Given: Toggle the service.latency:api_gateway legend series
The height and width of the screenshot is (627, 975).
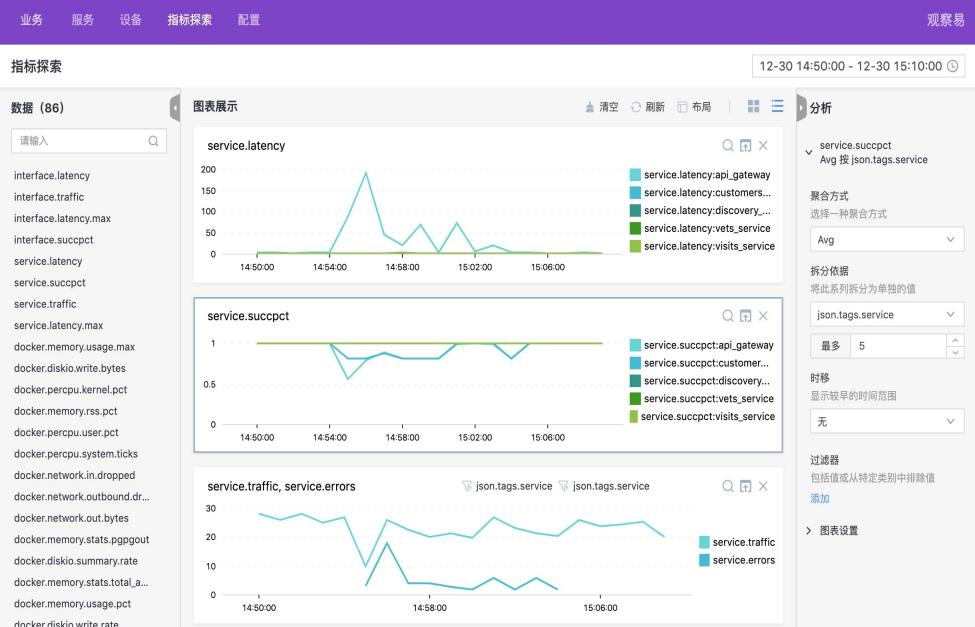Looking at the screenshot, I should (x=700, y=175).
